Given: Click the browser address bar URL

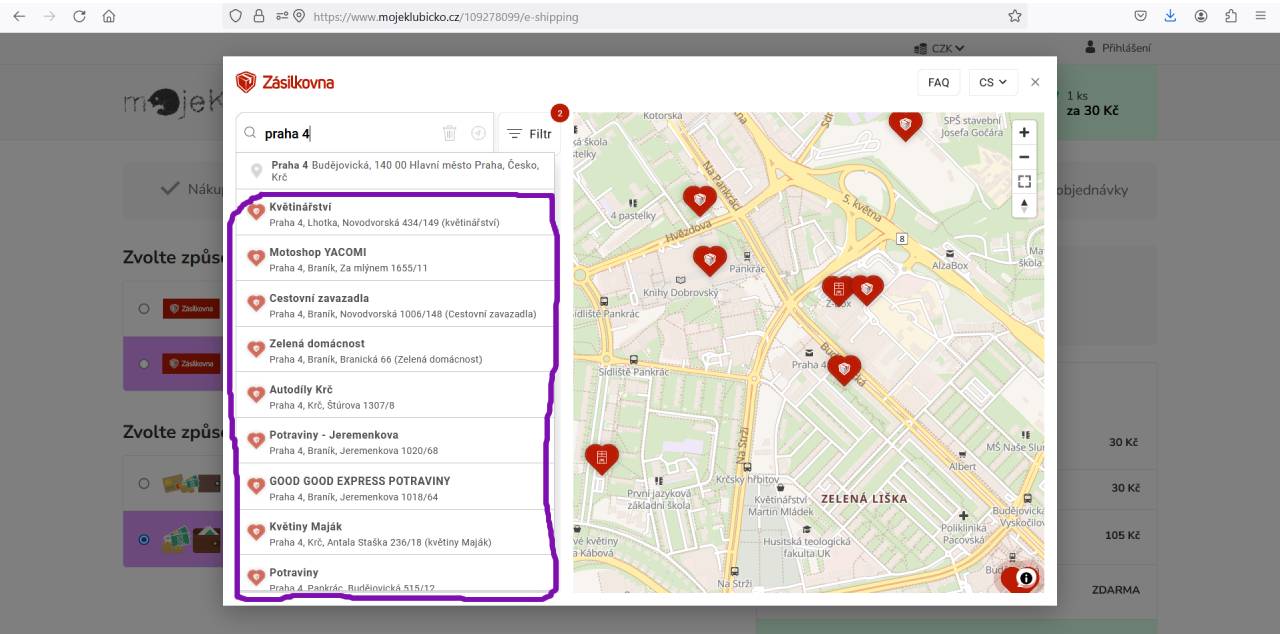Looking at the screenshot, I should pos(446,16).
